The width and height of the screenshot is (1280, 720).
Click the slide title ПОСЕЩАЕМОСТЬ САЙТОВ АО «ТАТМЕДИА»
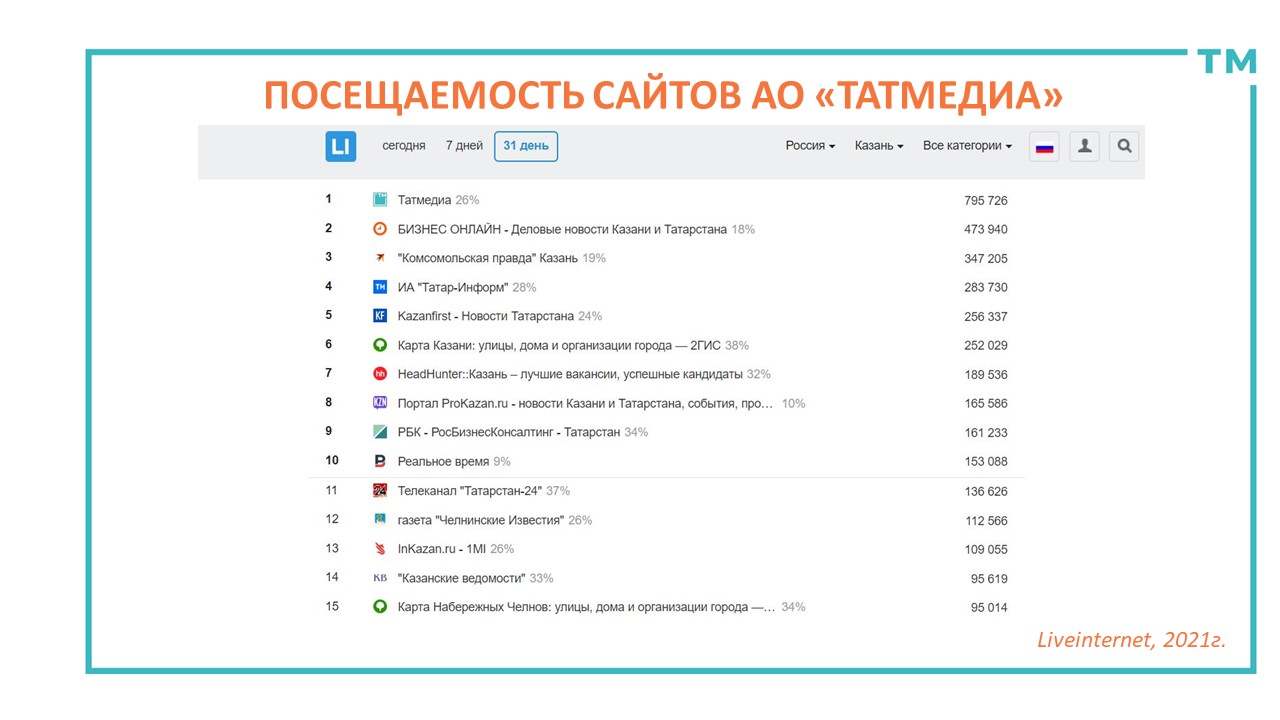click(664, 95)
